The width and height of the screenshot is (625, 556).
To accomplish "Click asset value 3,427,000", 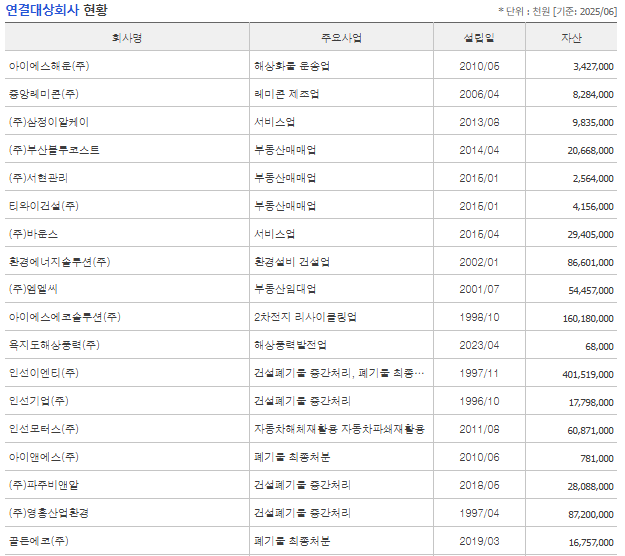I will [x=593, y=67].
